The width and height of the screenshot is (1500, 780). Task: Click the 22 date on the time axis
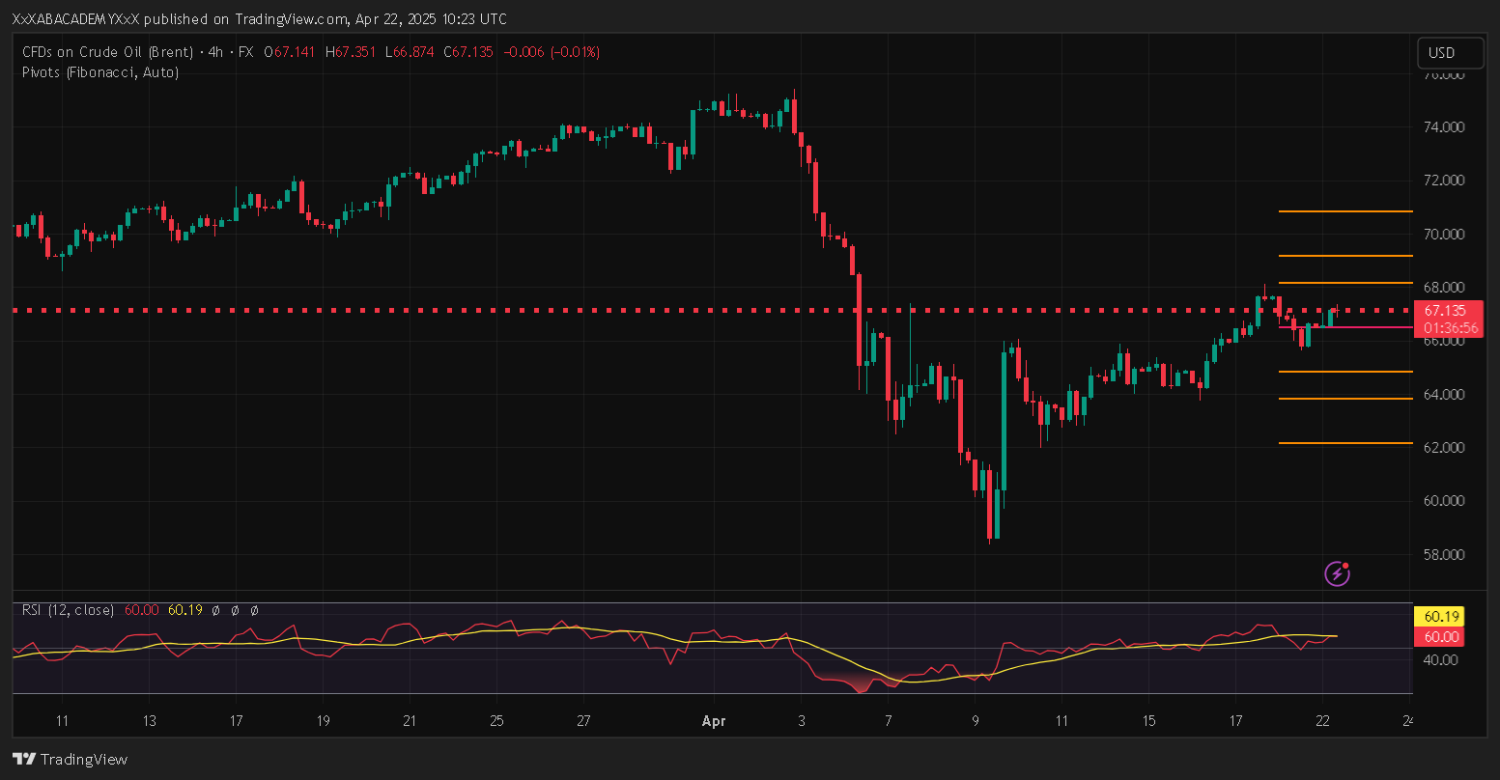click(x=1322, y=720)
